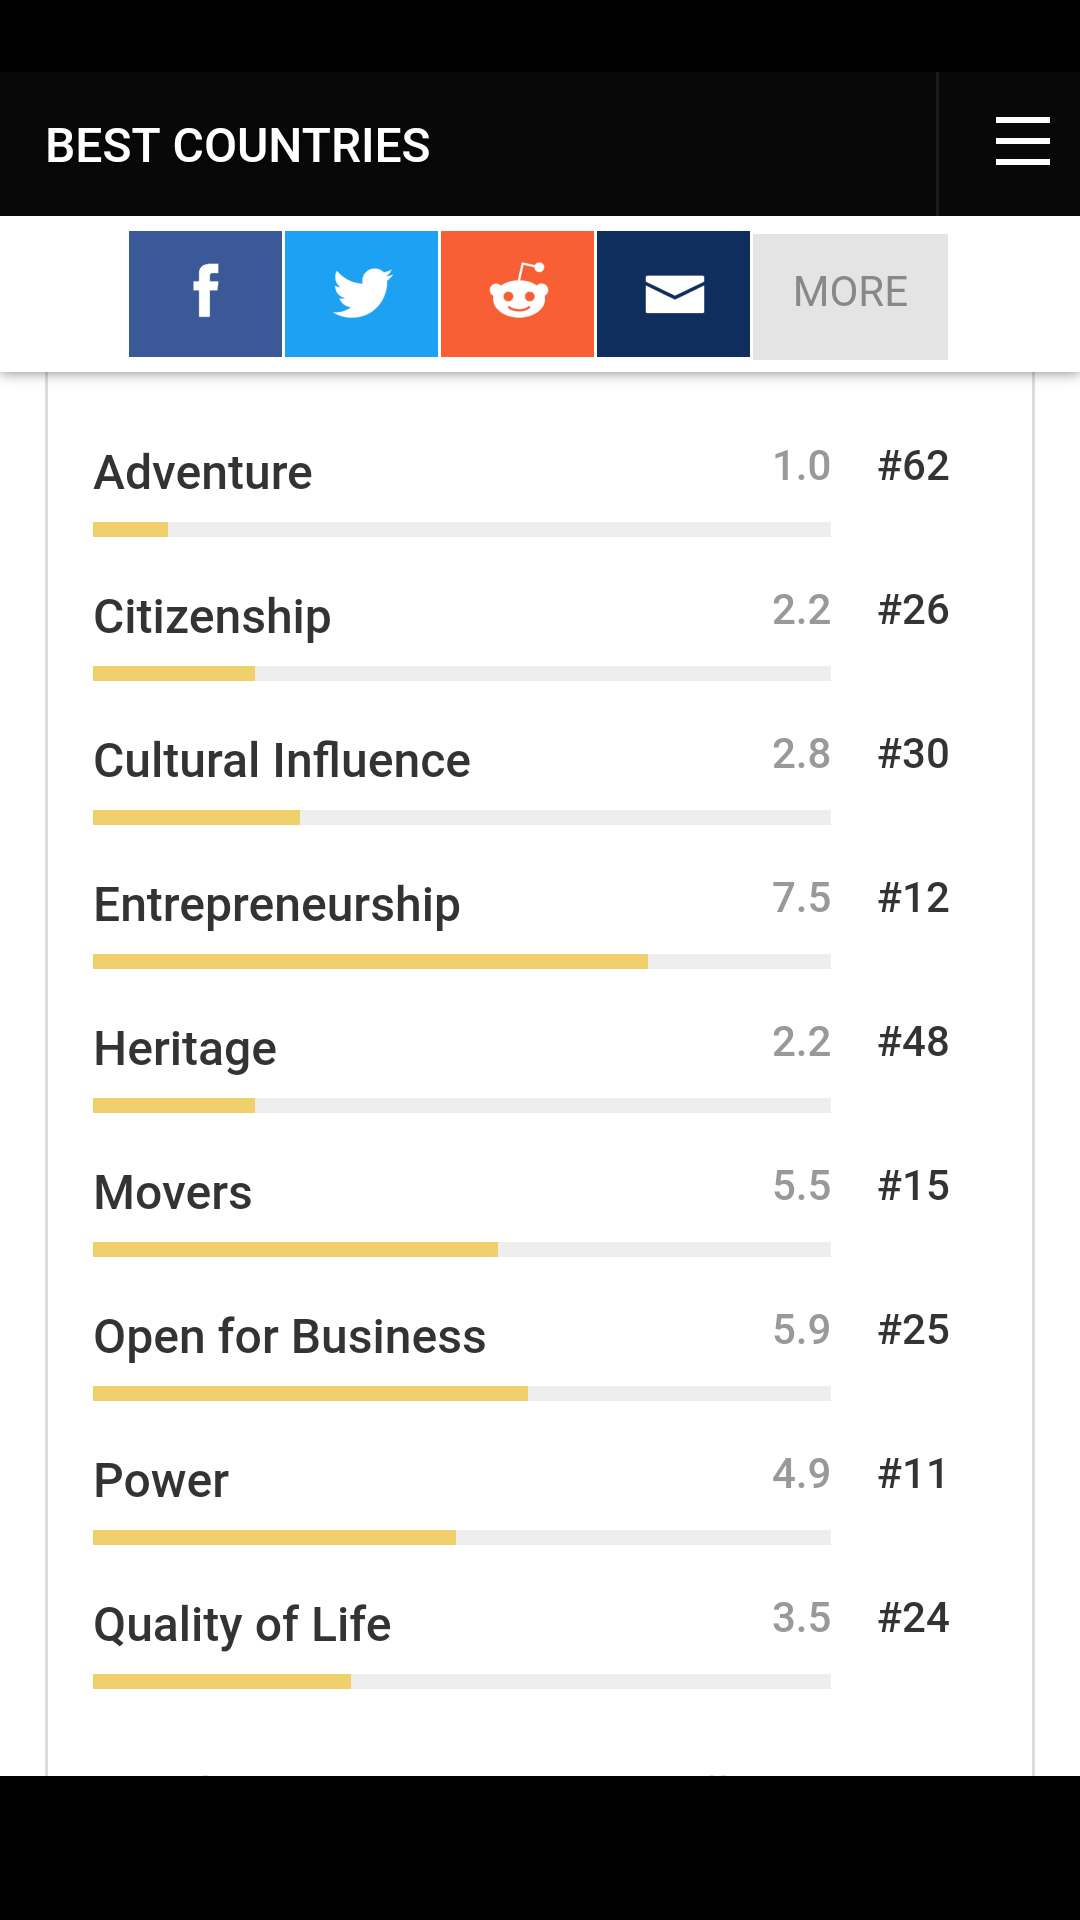Share via email icon
This screenshot has height=1920, width=1080.
click(x=673, y=294)
